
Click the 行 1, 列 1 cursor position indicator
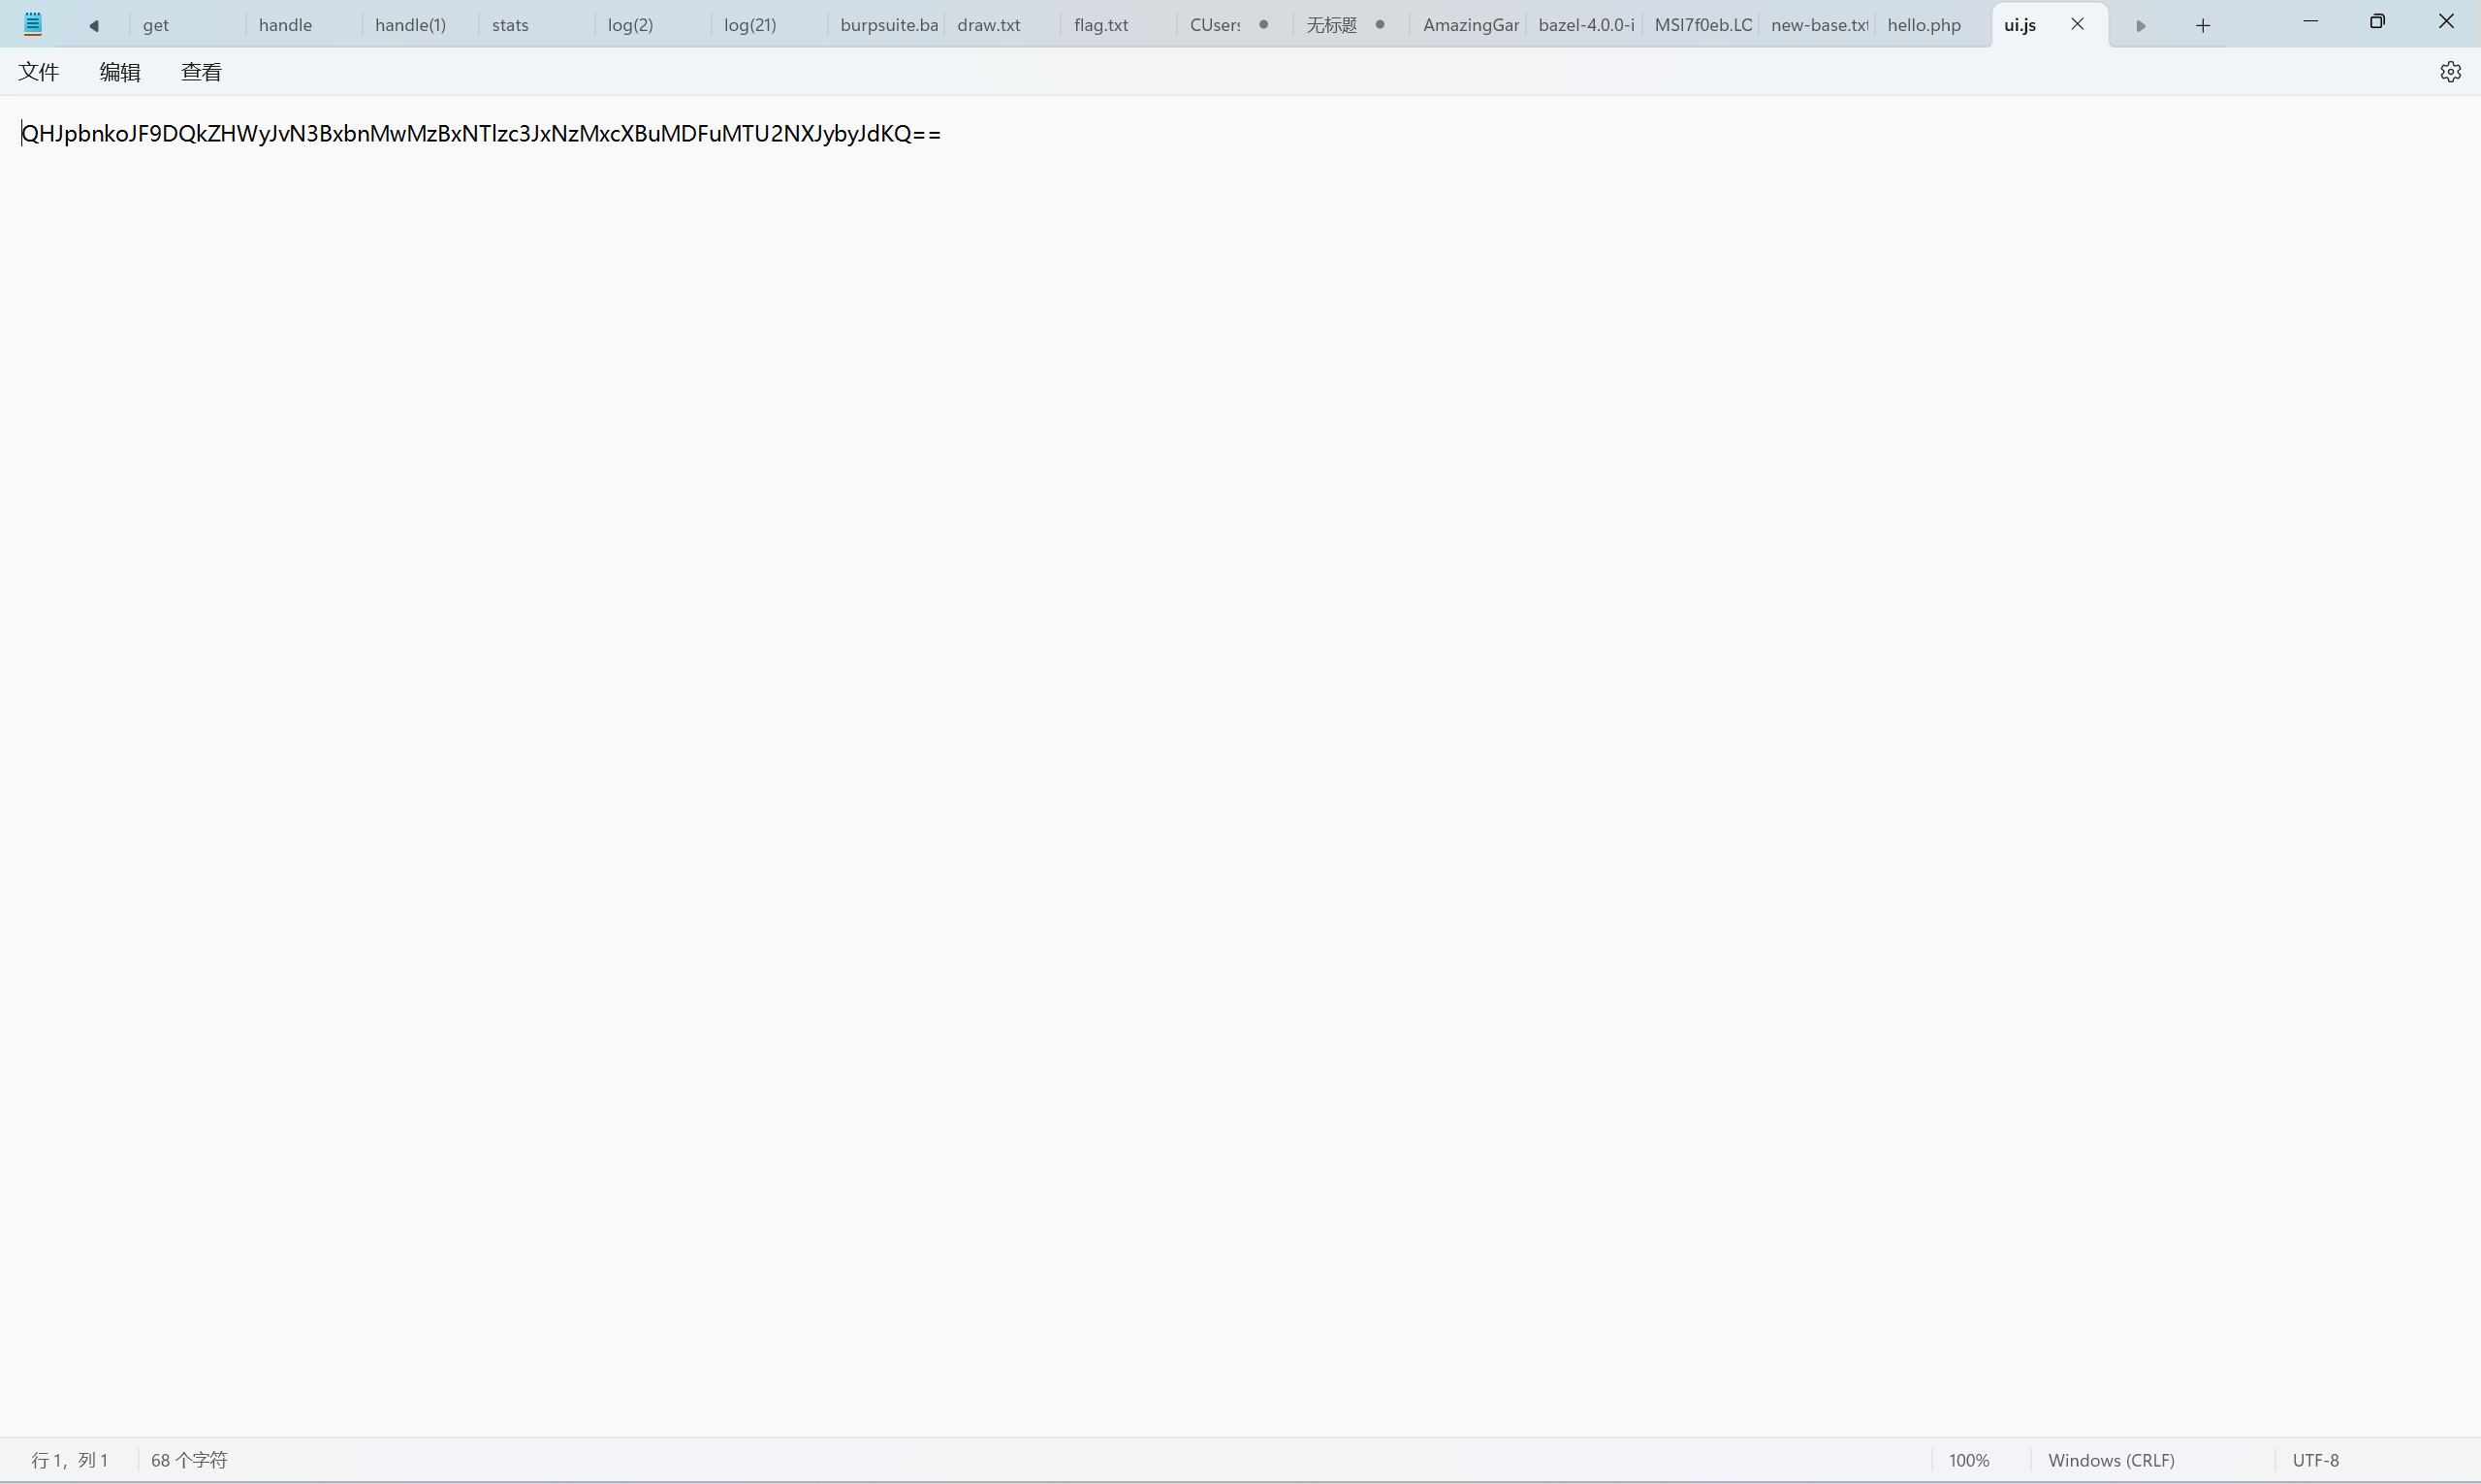coord(70,1460)
